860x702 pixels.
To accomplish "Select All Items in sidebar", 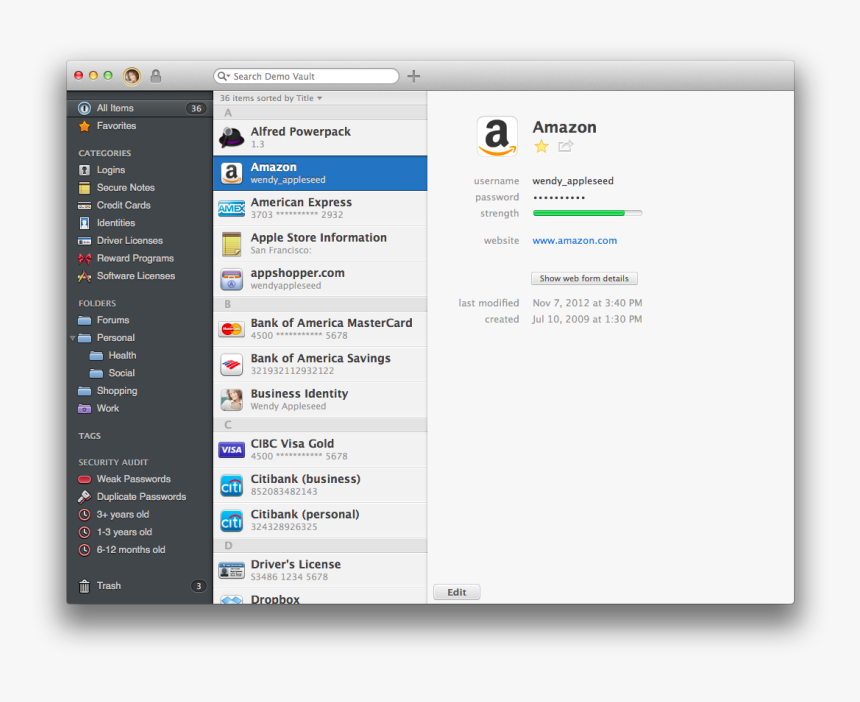I will [140, 108].
